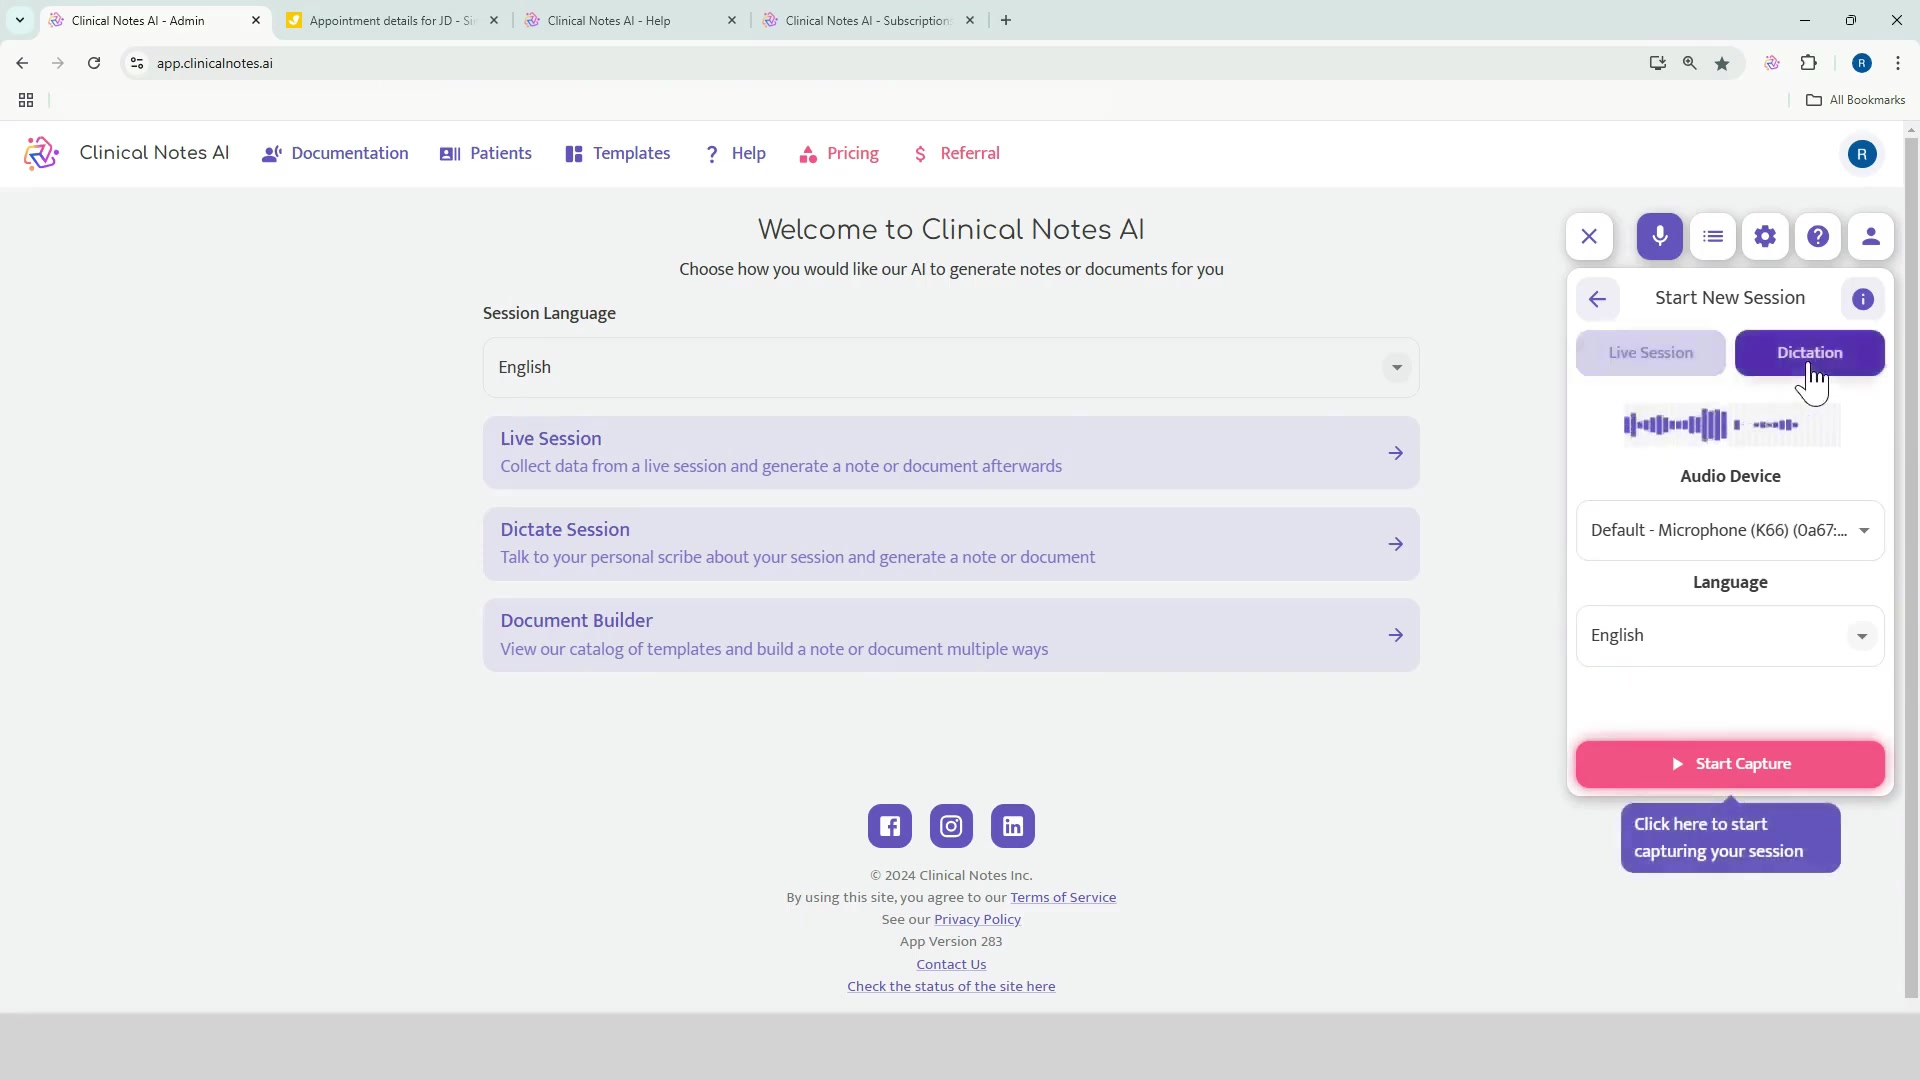The height and width of the screenshot is (1080, 1920).
Task: Switch to Clinical Notes AI - Help tab
Action: 631,20
